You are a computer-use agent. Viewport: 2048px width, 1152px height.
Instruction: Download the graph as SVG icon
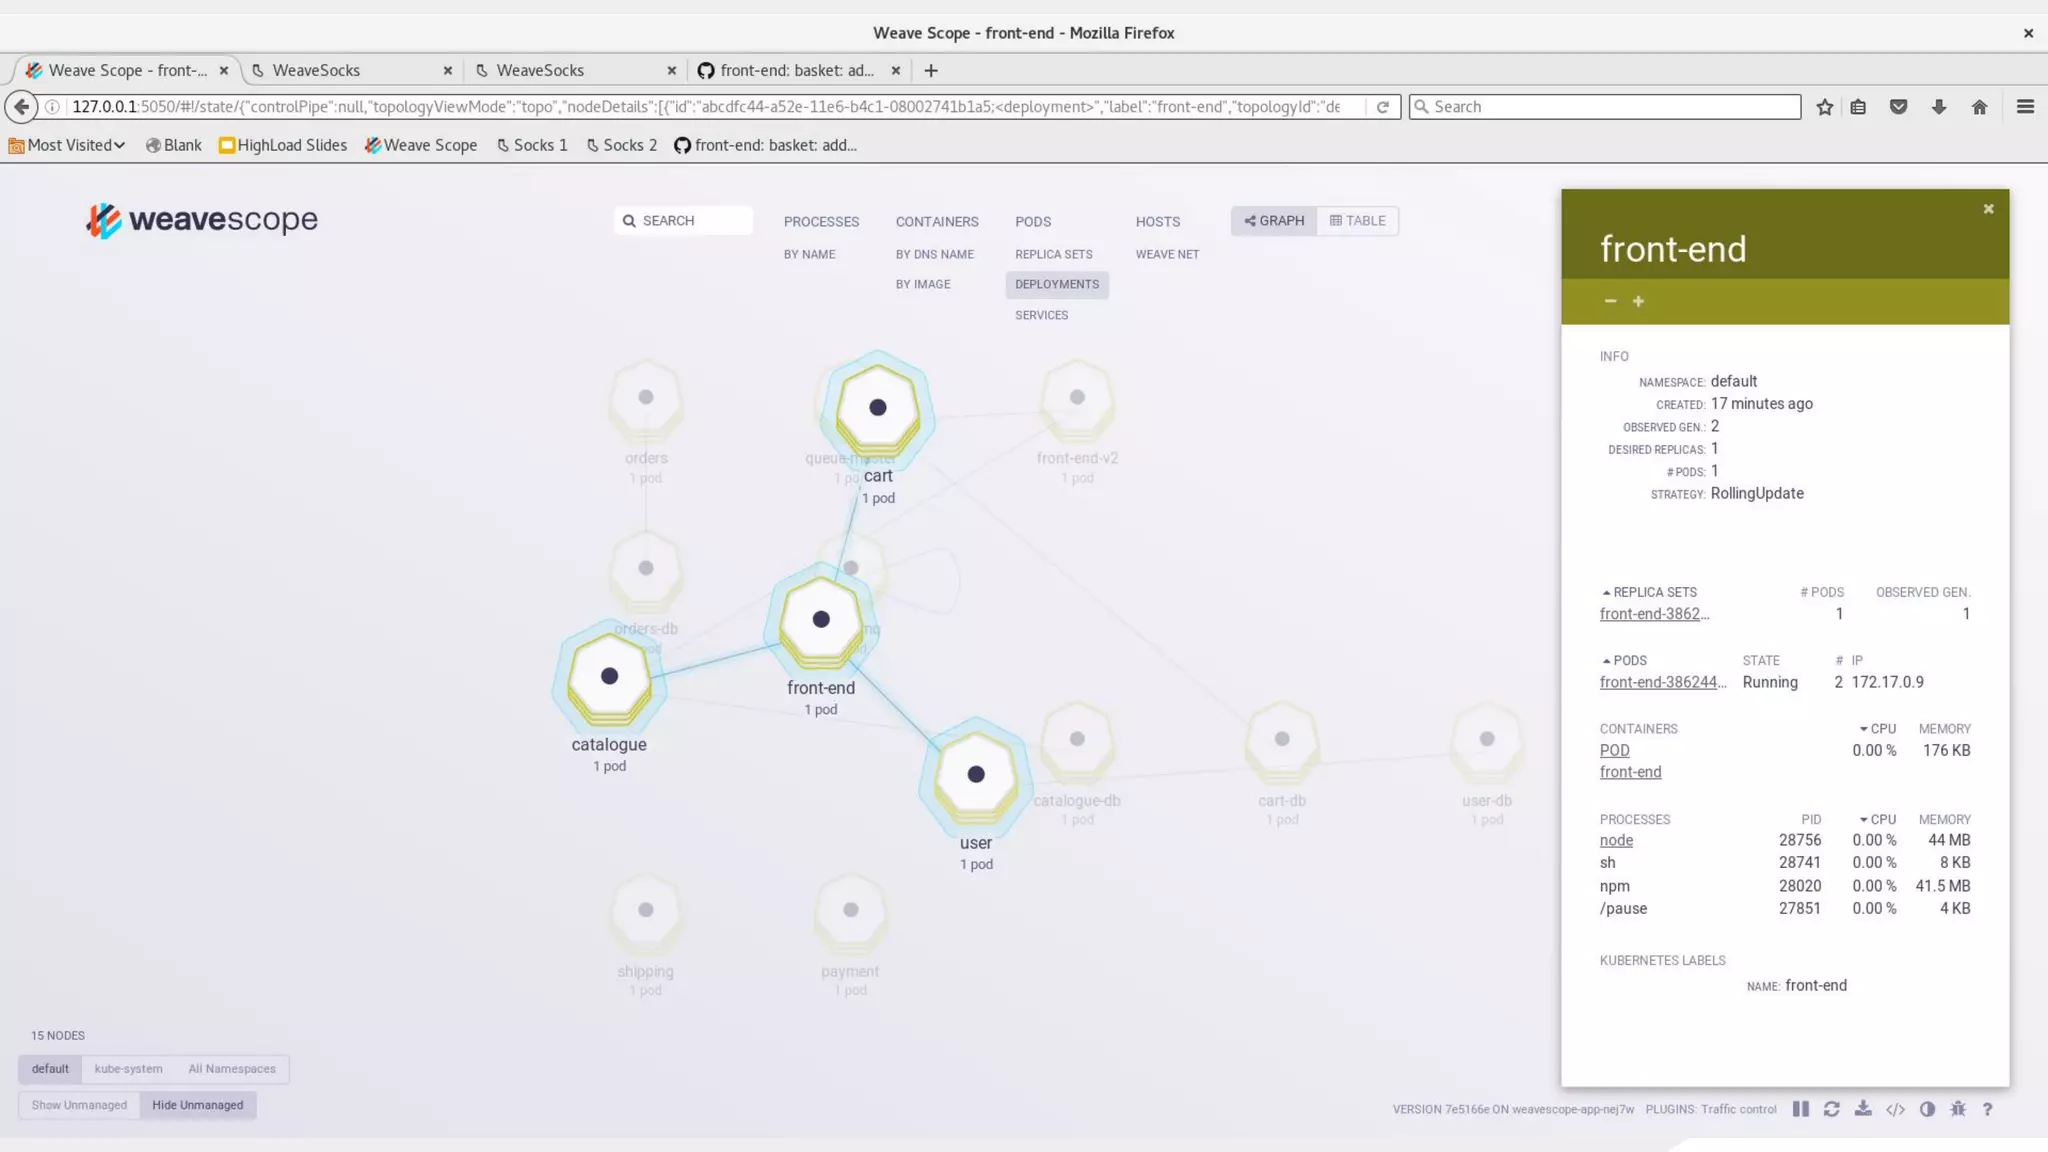[x=1863, y=1109]
